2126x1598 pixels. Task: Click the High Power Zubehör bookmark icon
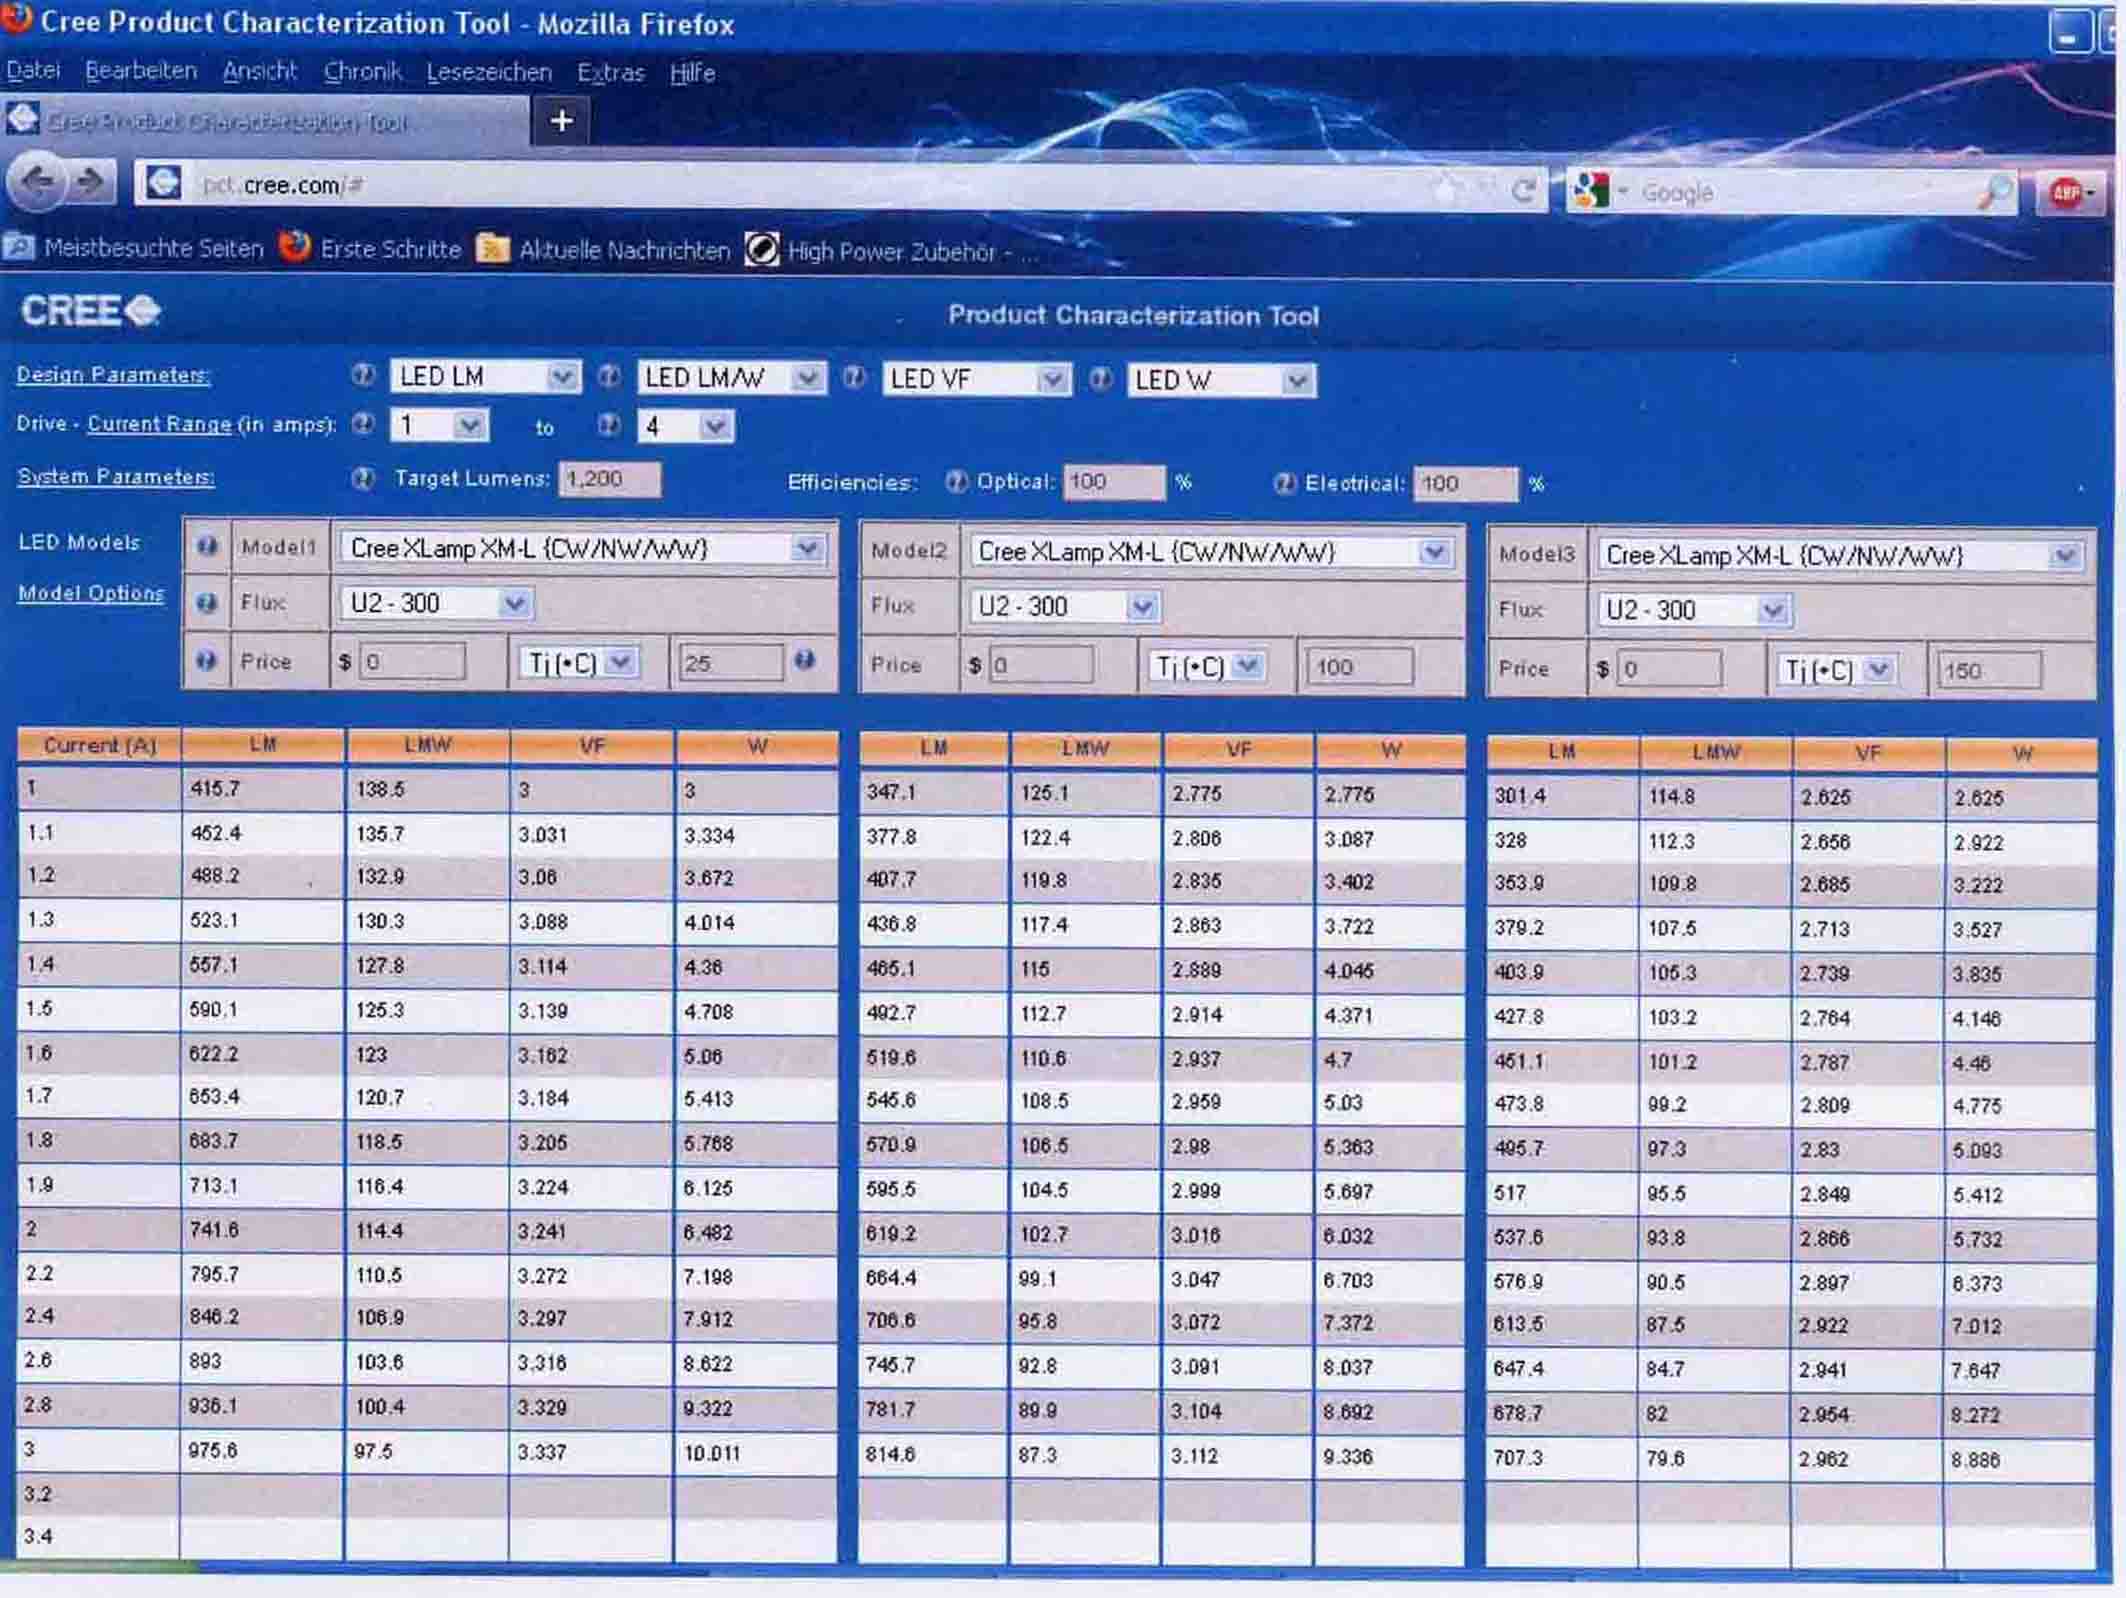[x=762, y=250]
